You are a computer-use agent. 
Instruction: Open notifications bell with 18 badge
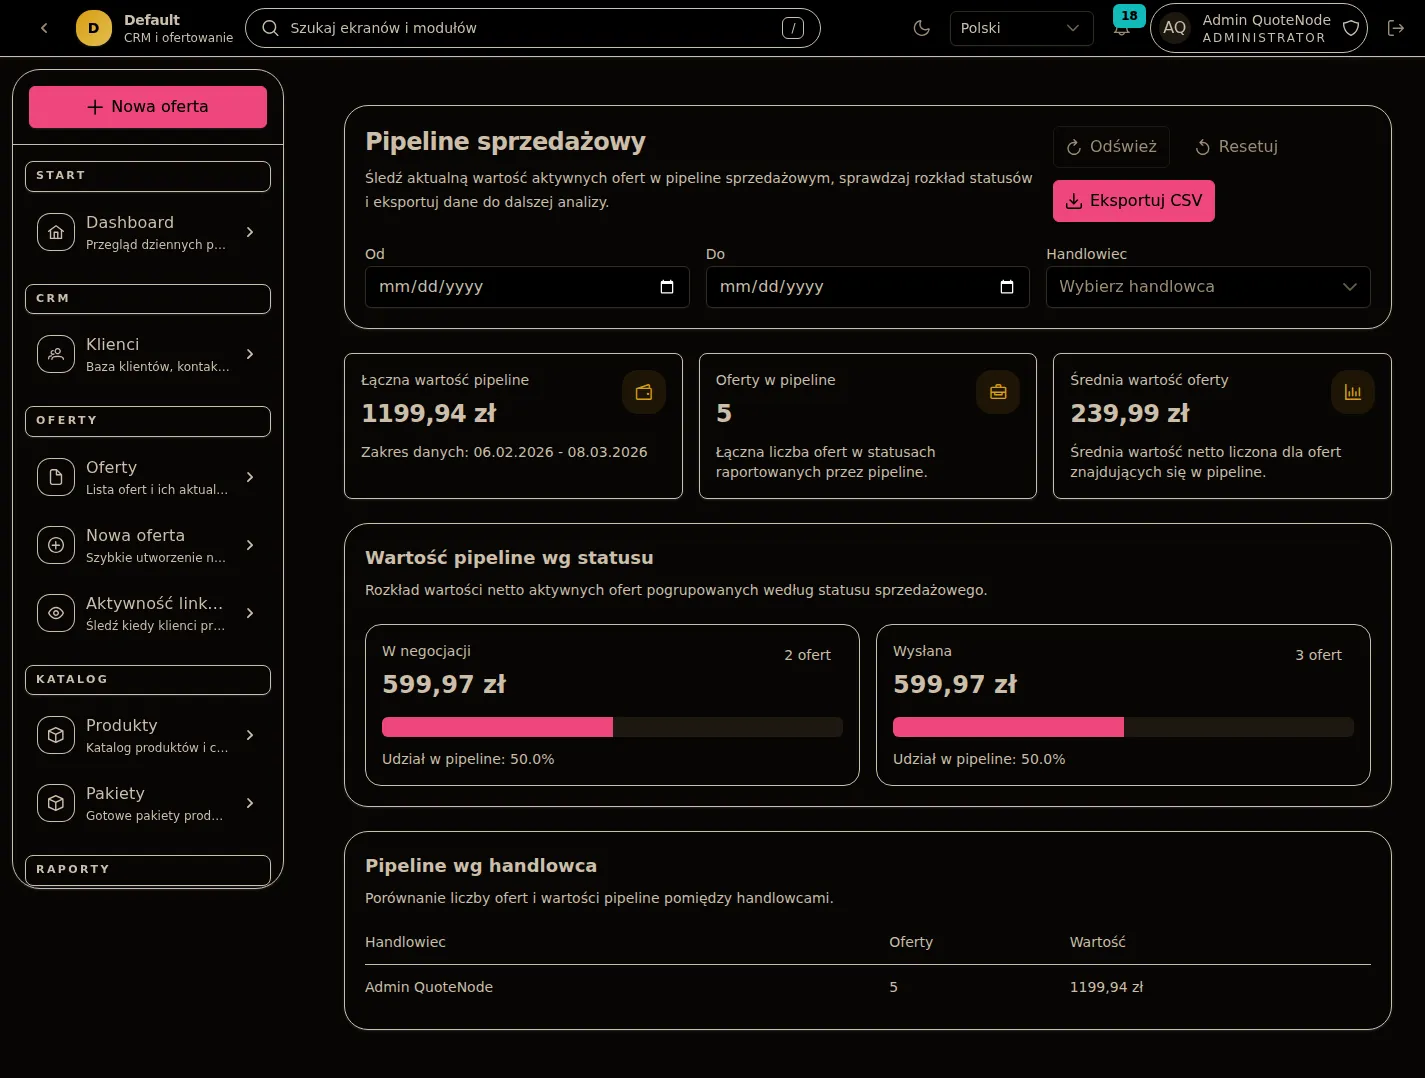(x=1122, y=28)
